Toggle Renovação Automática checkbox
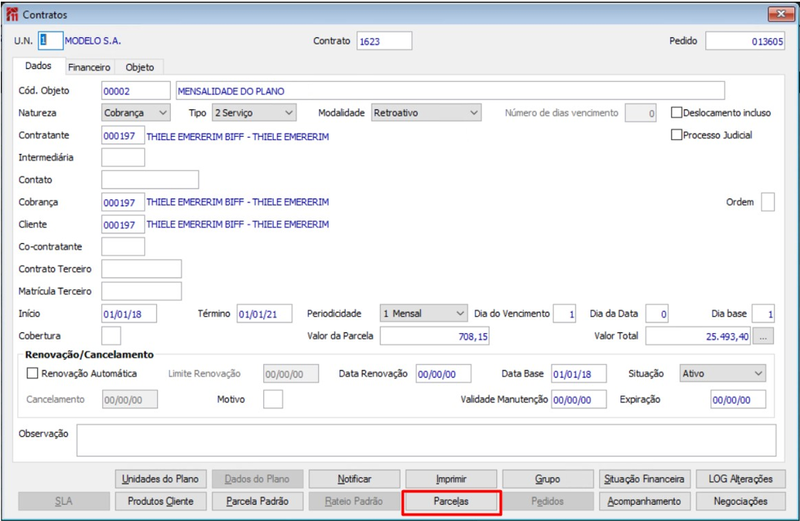Viewport: 800px width, 521px height. click(x=32, y=374)
